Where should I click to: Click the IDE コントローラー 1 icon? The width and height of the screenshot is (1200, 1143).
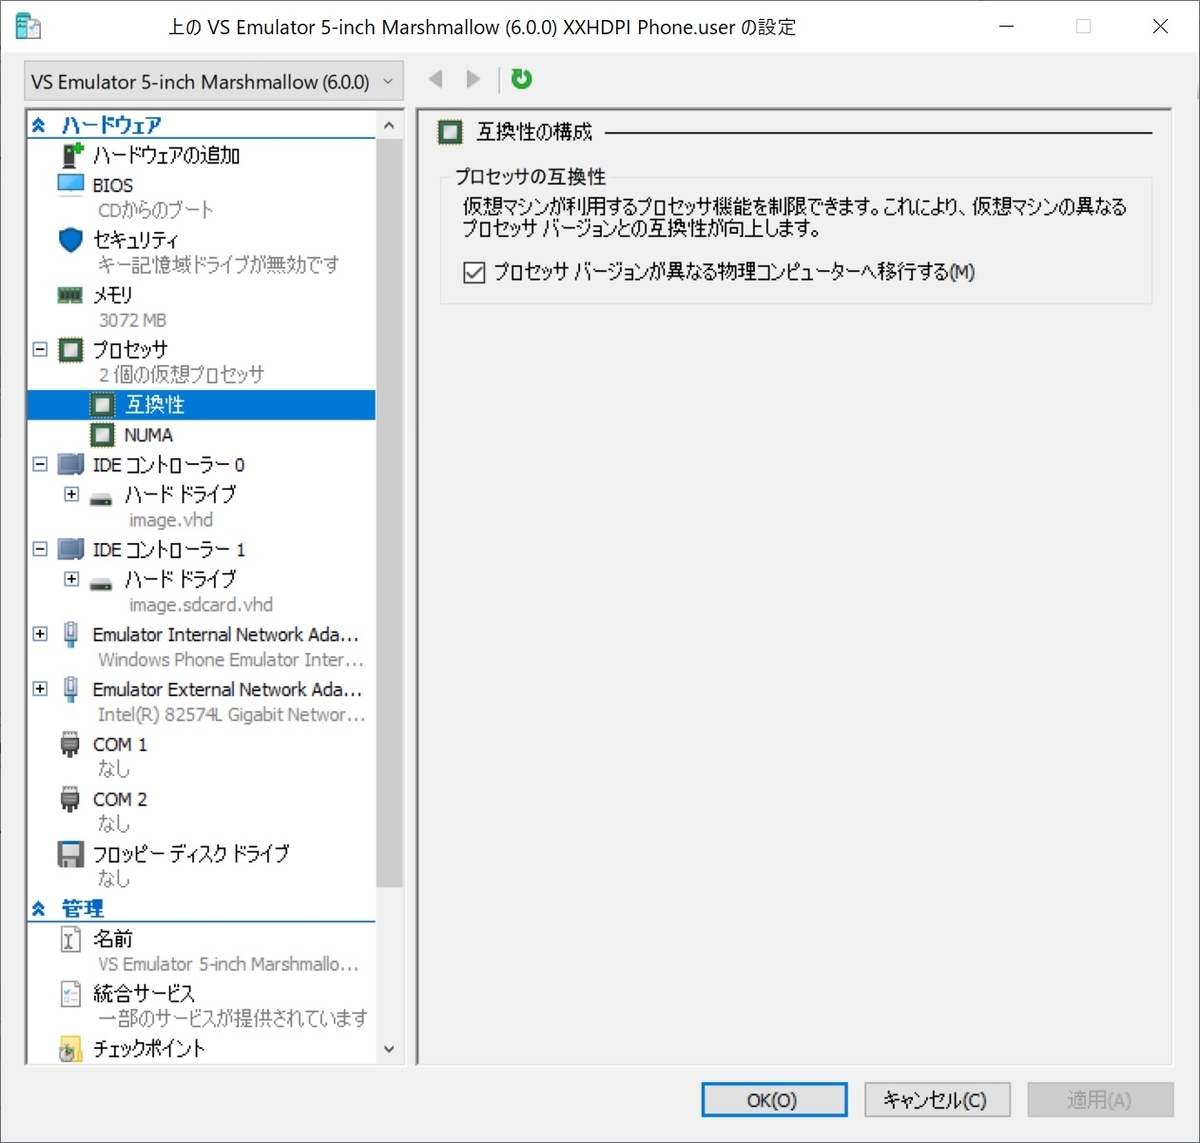coord(71,550)
